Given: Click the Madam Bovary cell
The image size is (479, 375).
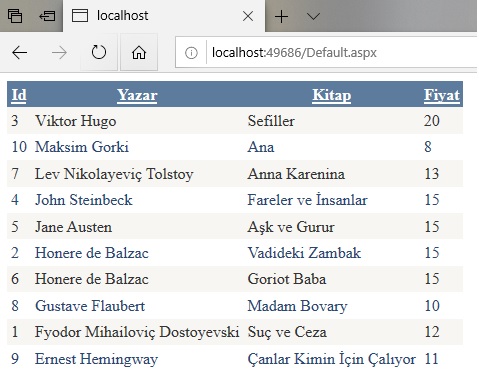Looking at the screenshot, I should [297, 306].
